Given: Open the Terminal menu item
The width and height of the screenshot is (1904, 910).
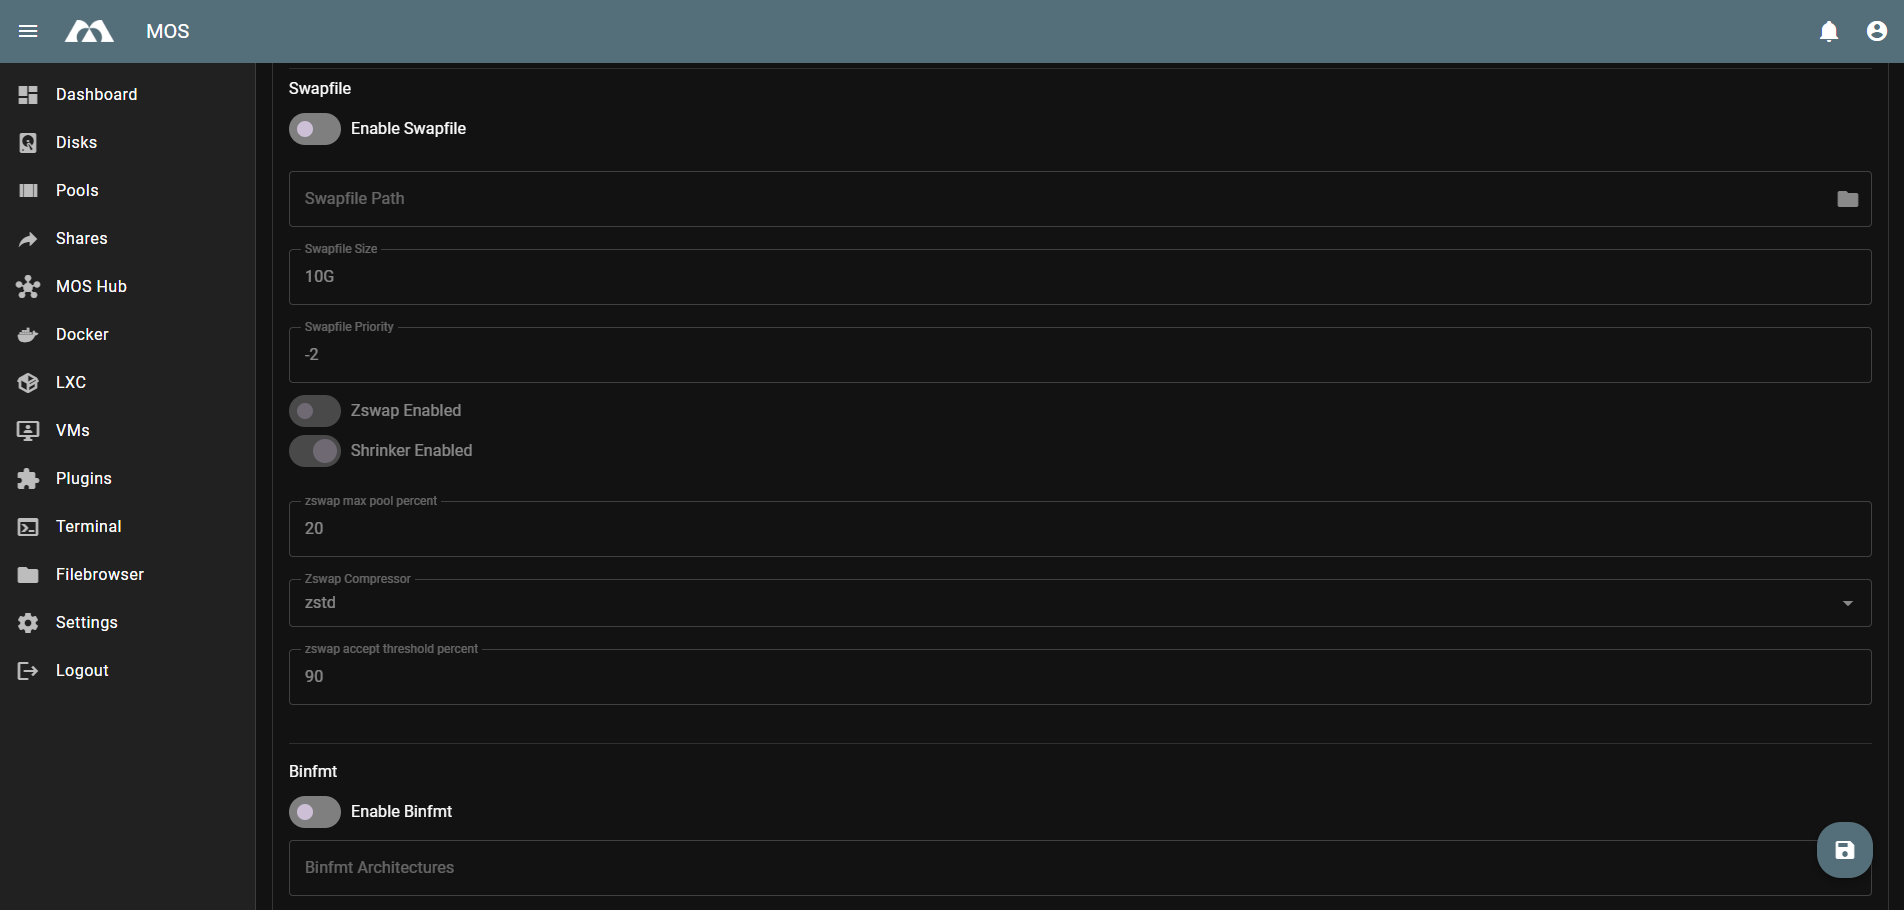Looking at the screenshot, I should tap(88, 527).
